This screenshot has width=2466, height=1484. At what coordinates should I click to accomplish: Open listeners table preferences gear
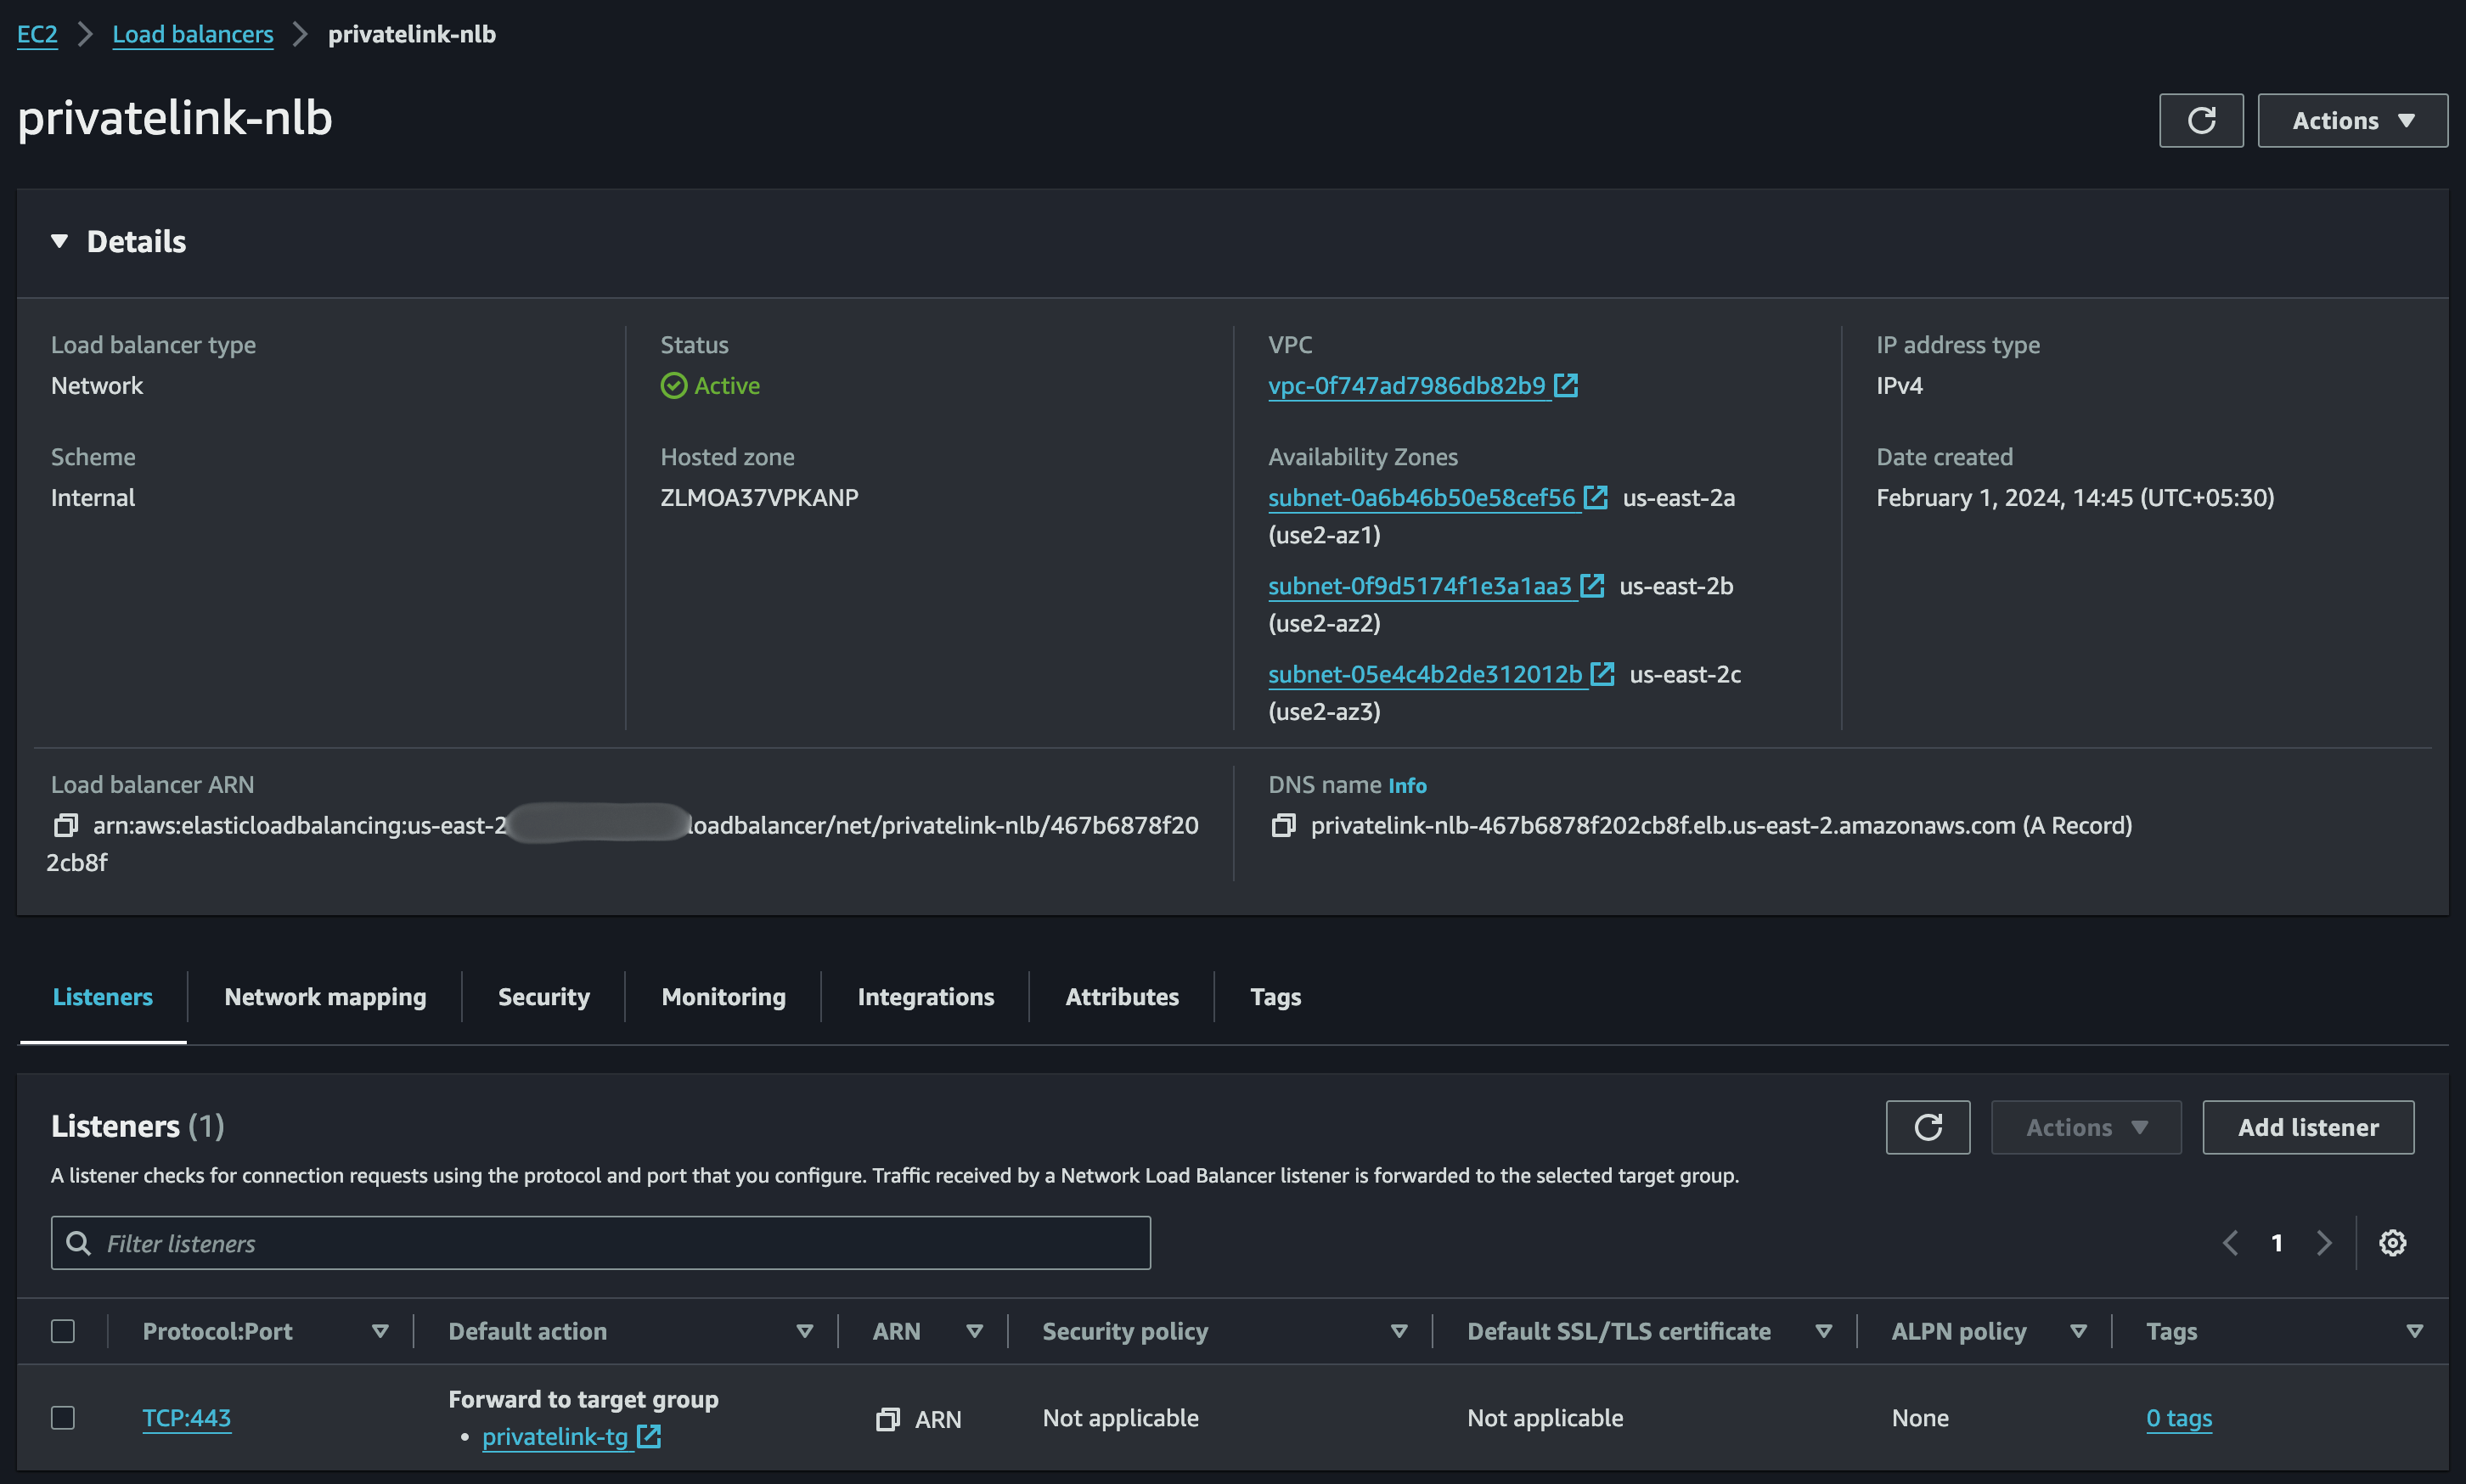click(2392, 1243)
